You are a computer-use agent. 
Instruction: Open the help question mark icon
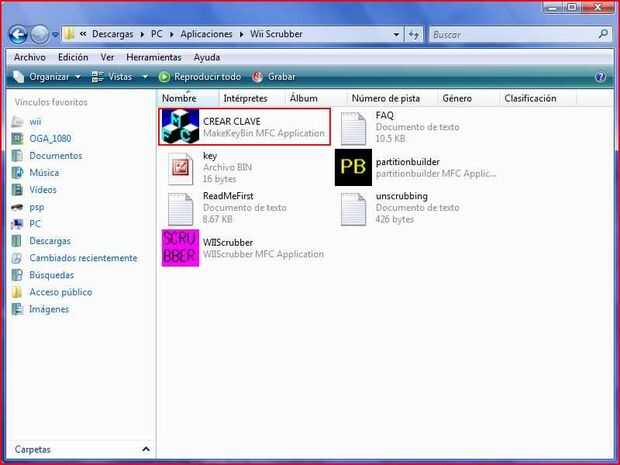(601, 77)
